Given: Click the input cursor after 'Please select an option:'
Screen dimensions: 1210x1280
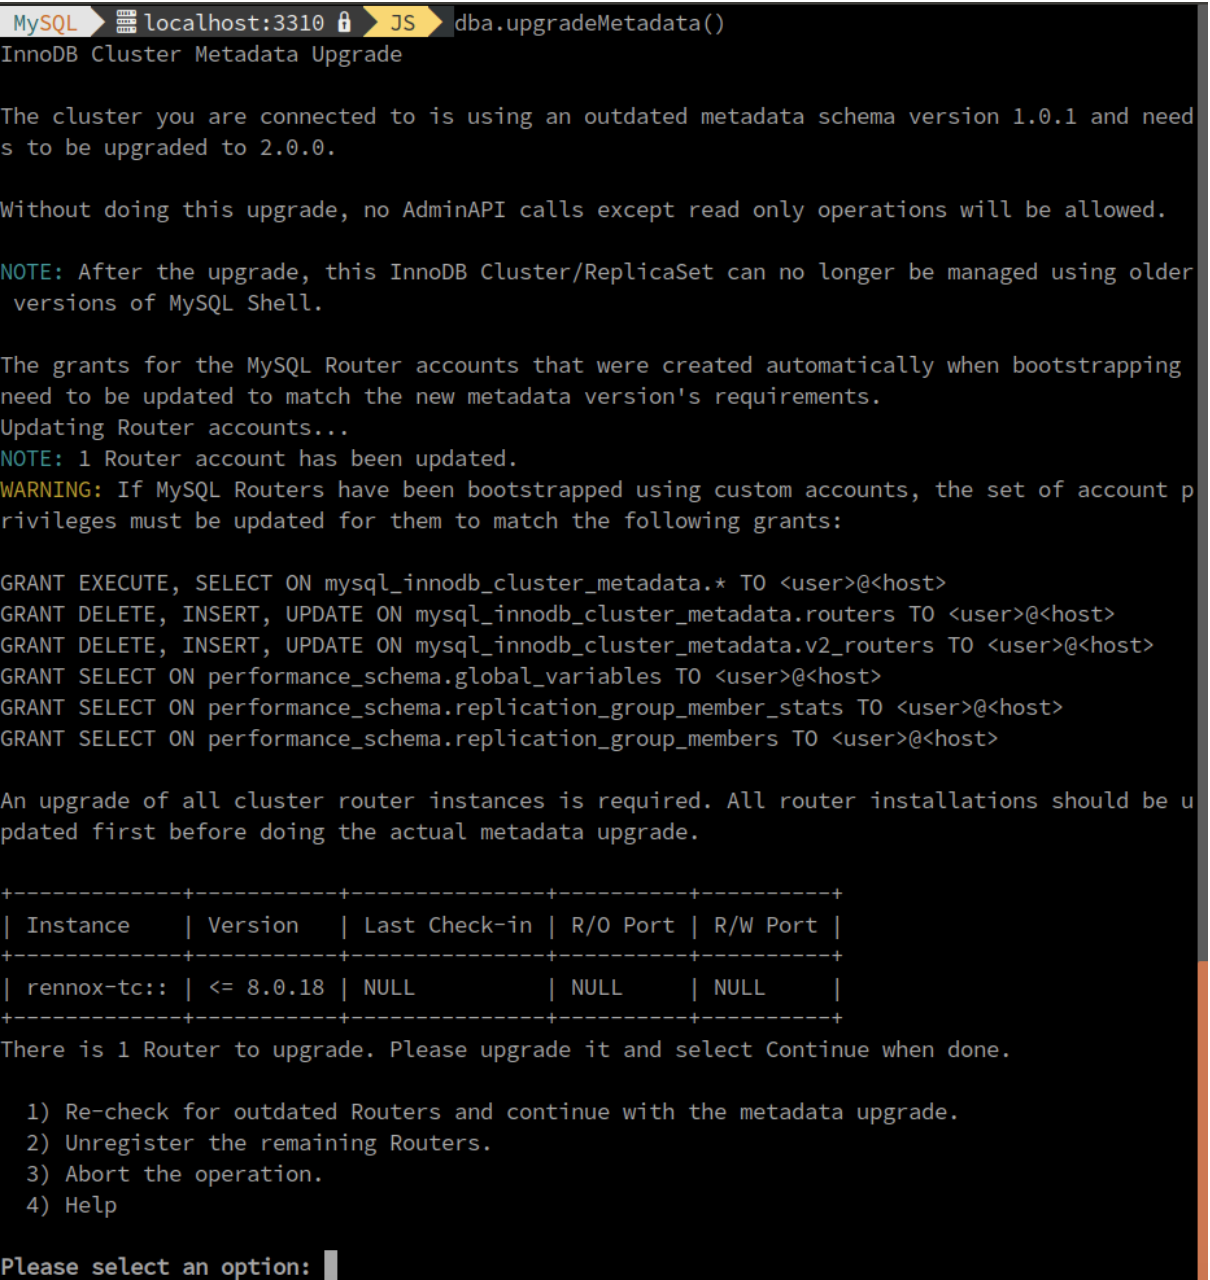Looking at the screenshot, I should 330,1265.
